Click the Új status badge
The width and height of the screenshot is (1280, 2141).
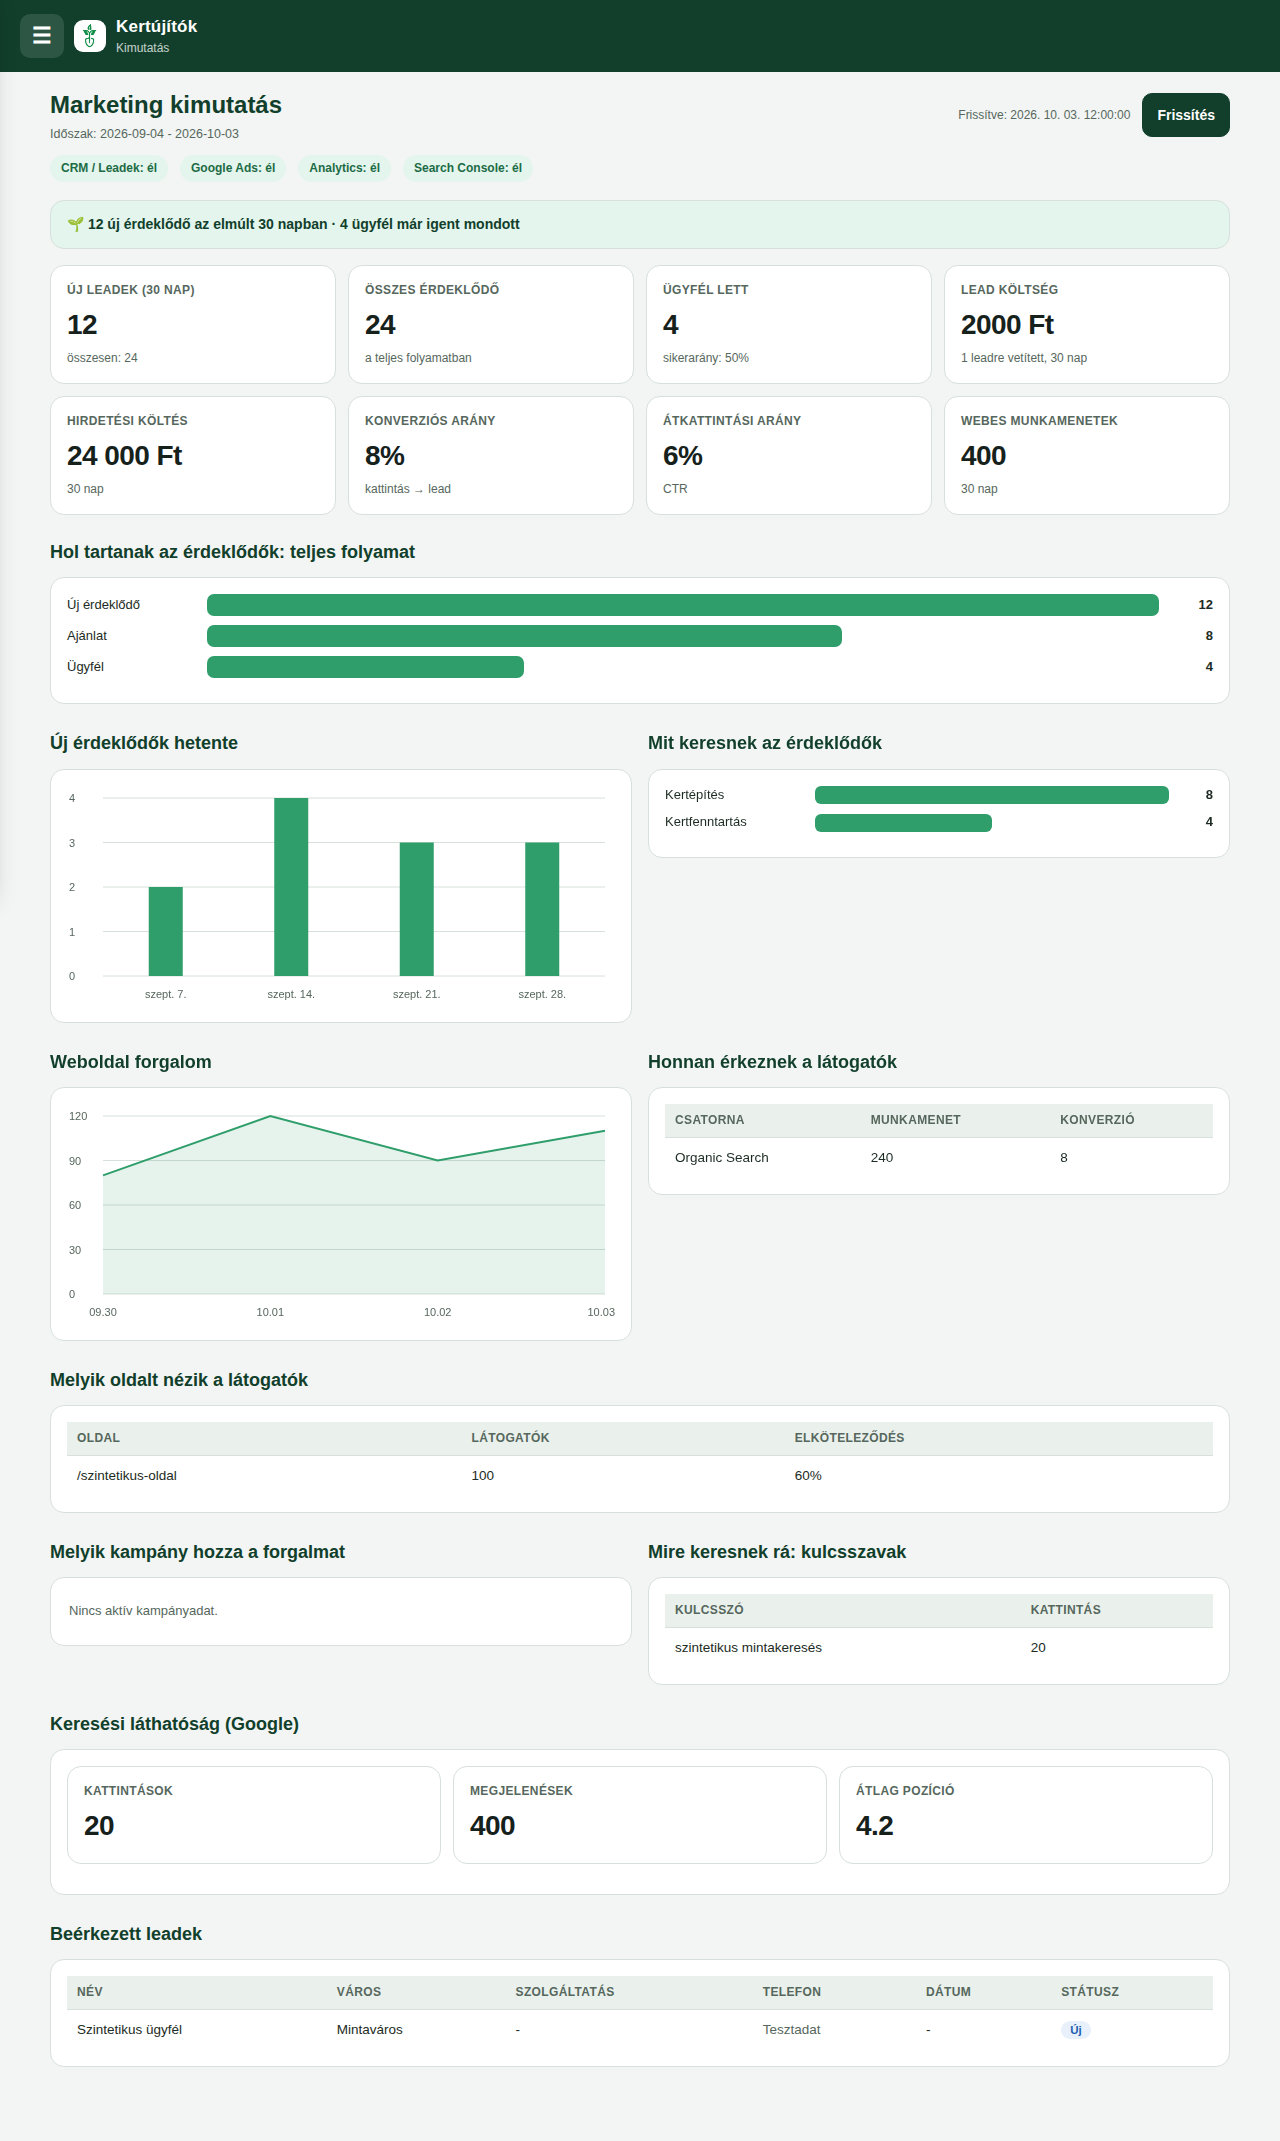click(1076, 2030)
